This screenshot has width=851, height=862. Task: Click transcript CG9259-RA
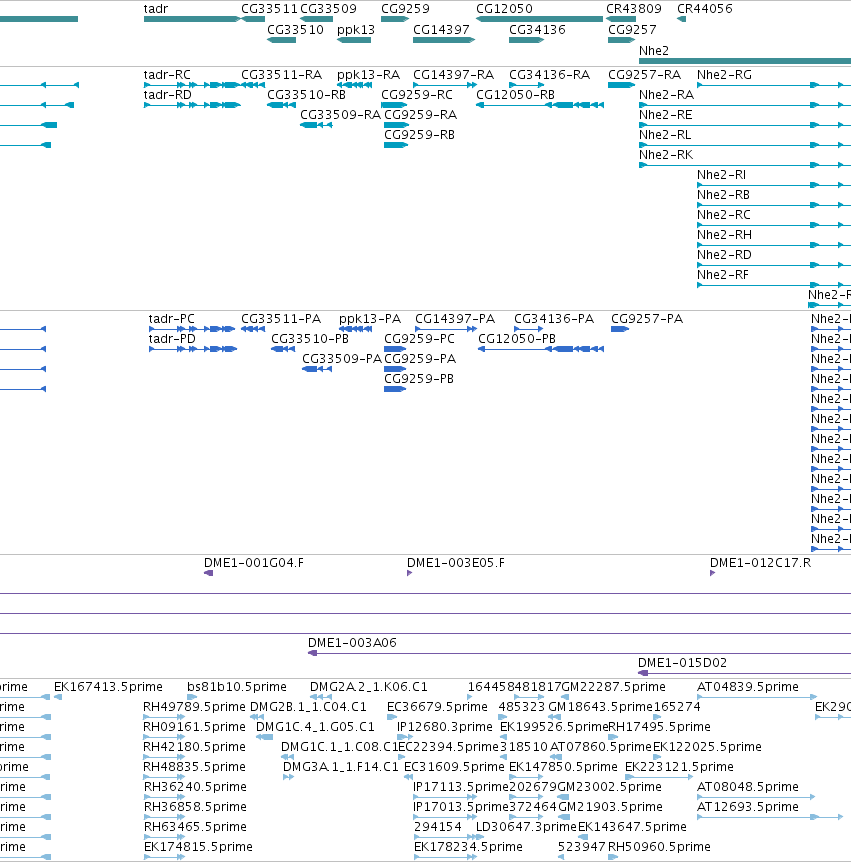(421, 114)
